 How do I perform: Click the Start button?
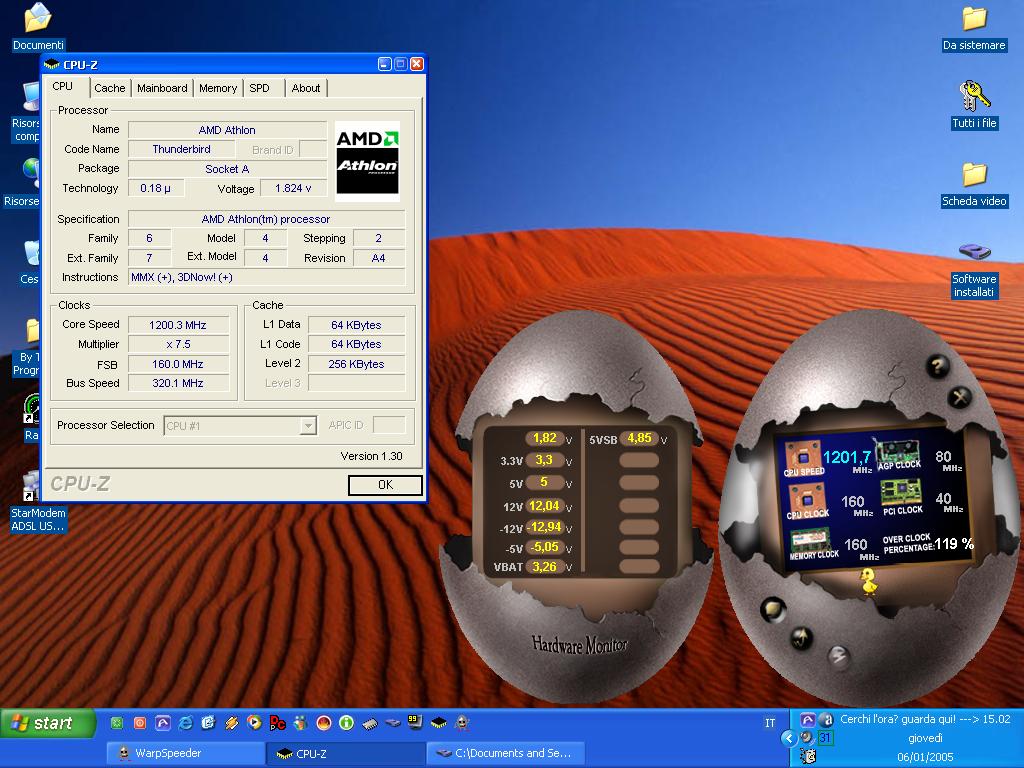(x=47, y=723)
